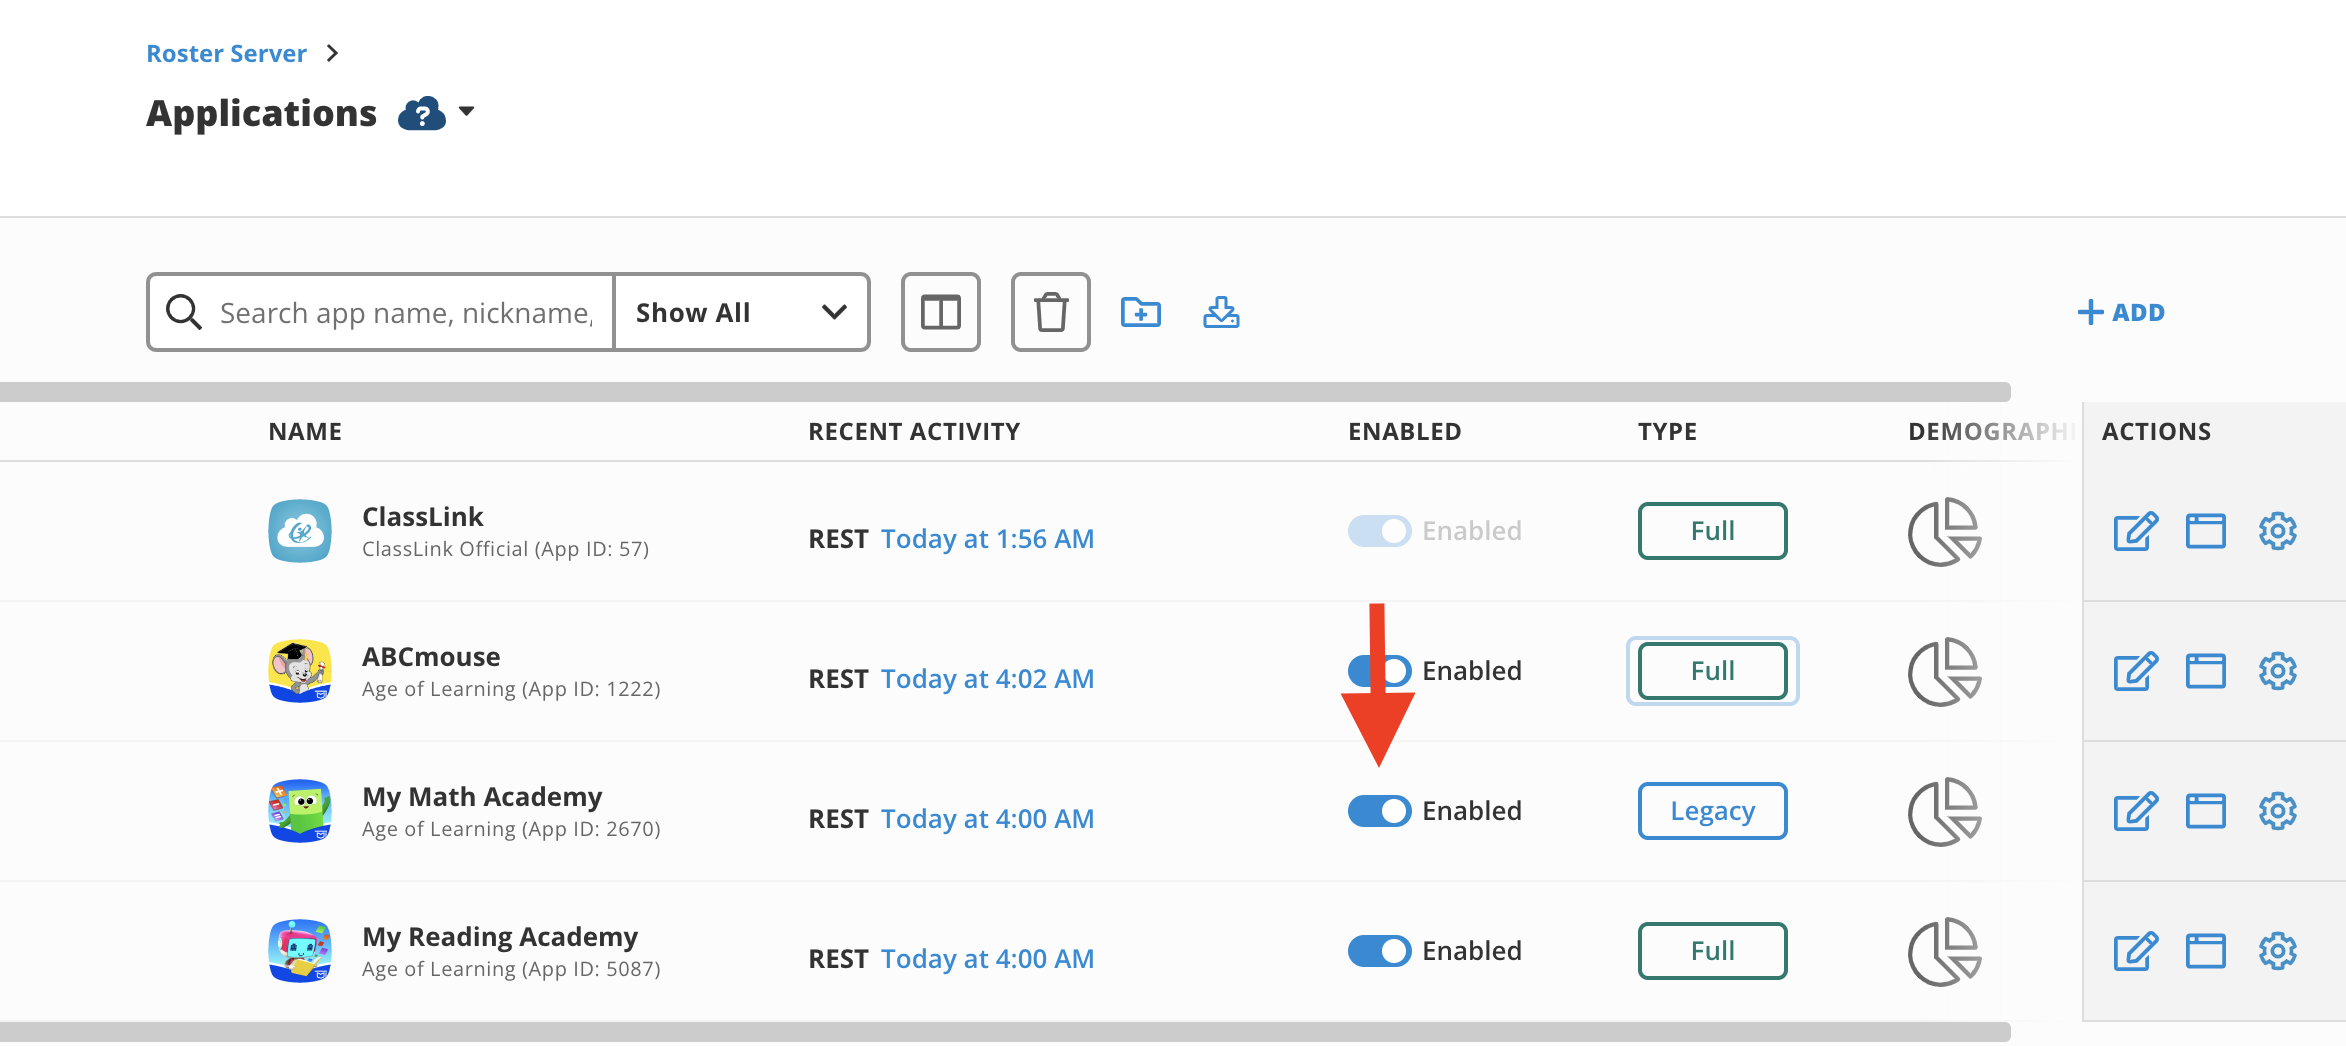Sort by the ENABLED column header
Screen dimensions: 2346x1046
1404,432
